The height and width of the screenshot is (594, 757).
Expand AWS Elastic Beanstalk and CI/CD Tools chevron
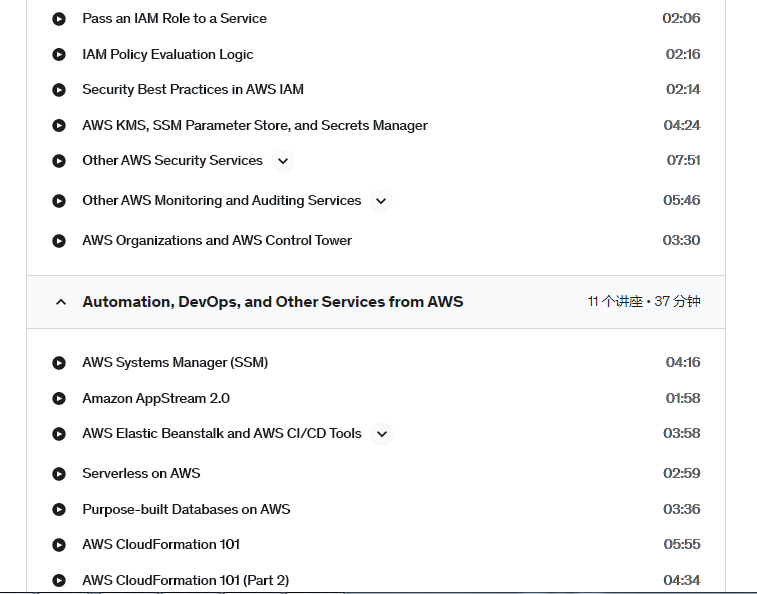tap(382, 434)
